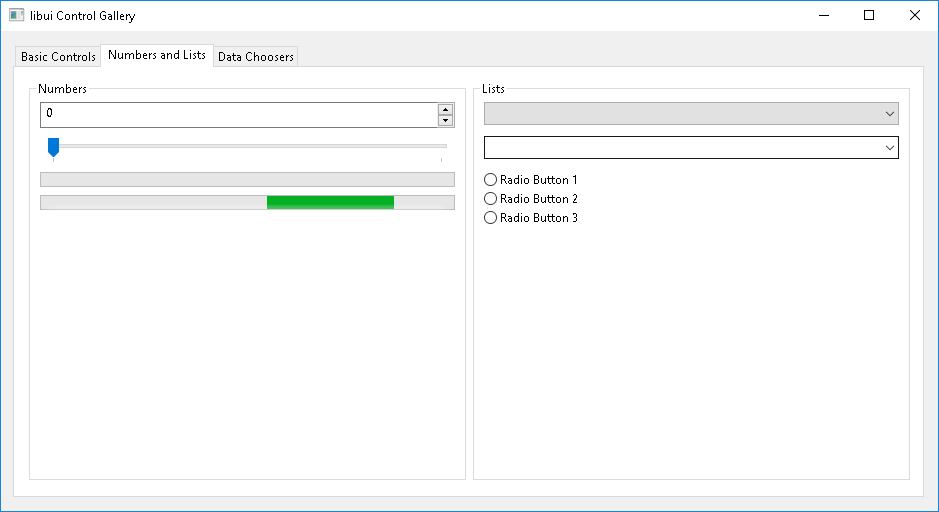Click the Numbers group label

pos(62,89)
